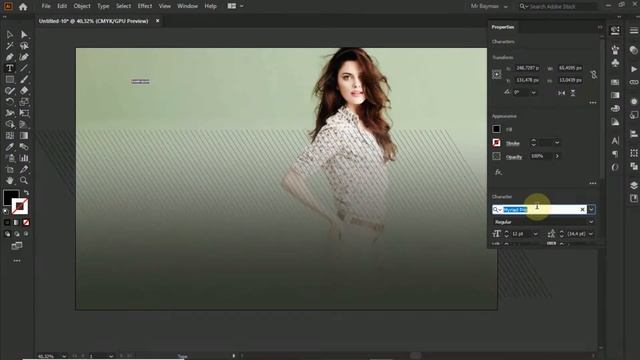The width and height of the screenshot is (640, 360).
Task: Switch to Draw Behind mode
Action: 17,234
